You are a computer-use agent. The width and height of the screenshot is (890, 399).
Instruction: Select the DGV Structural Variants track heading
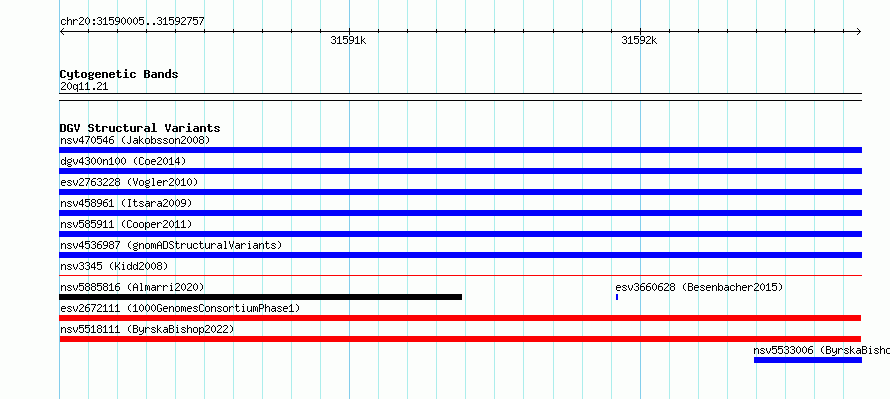point(140,128)
